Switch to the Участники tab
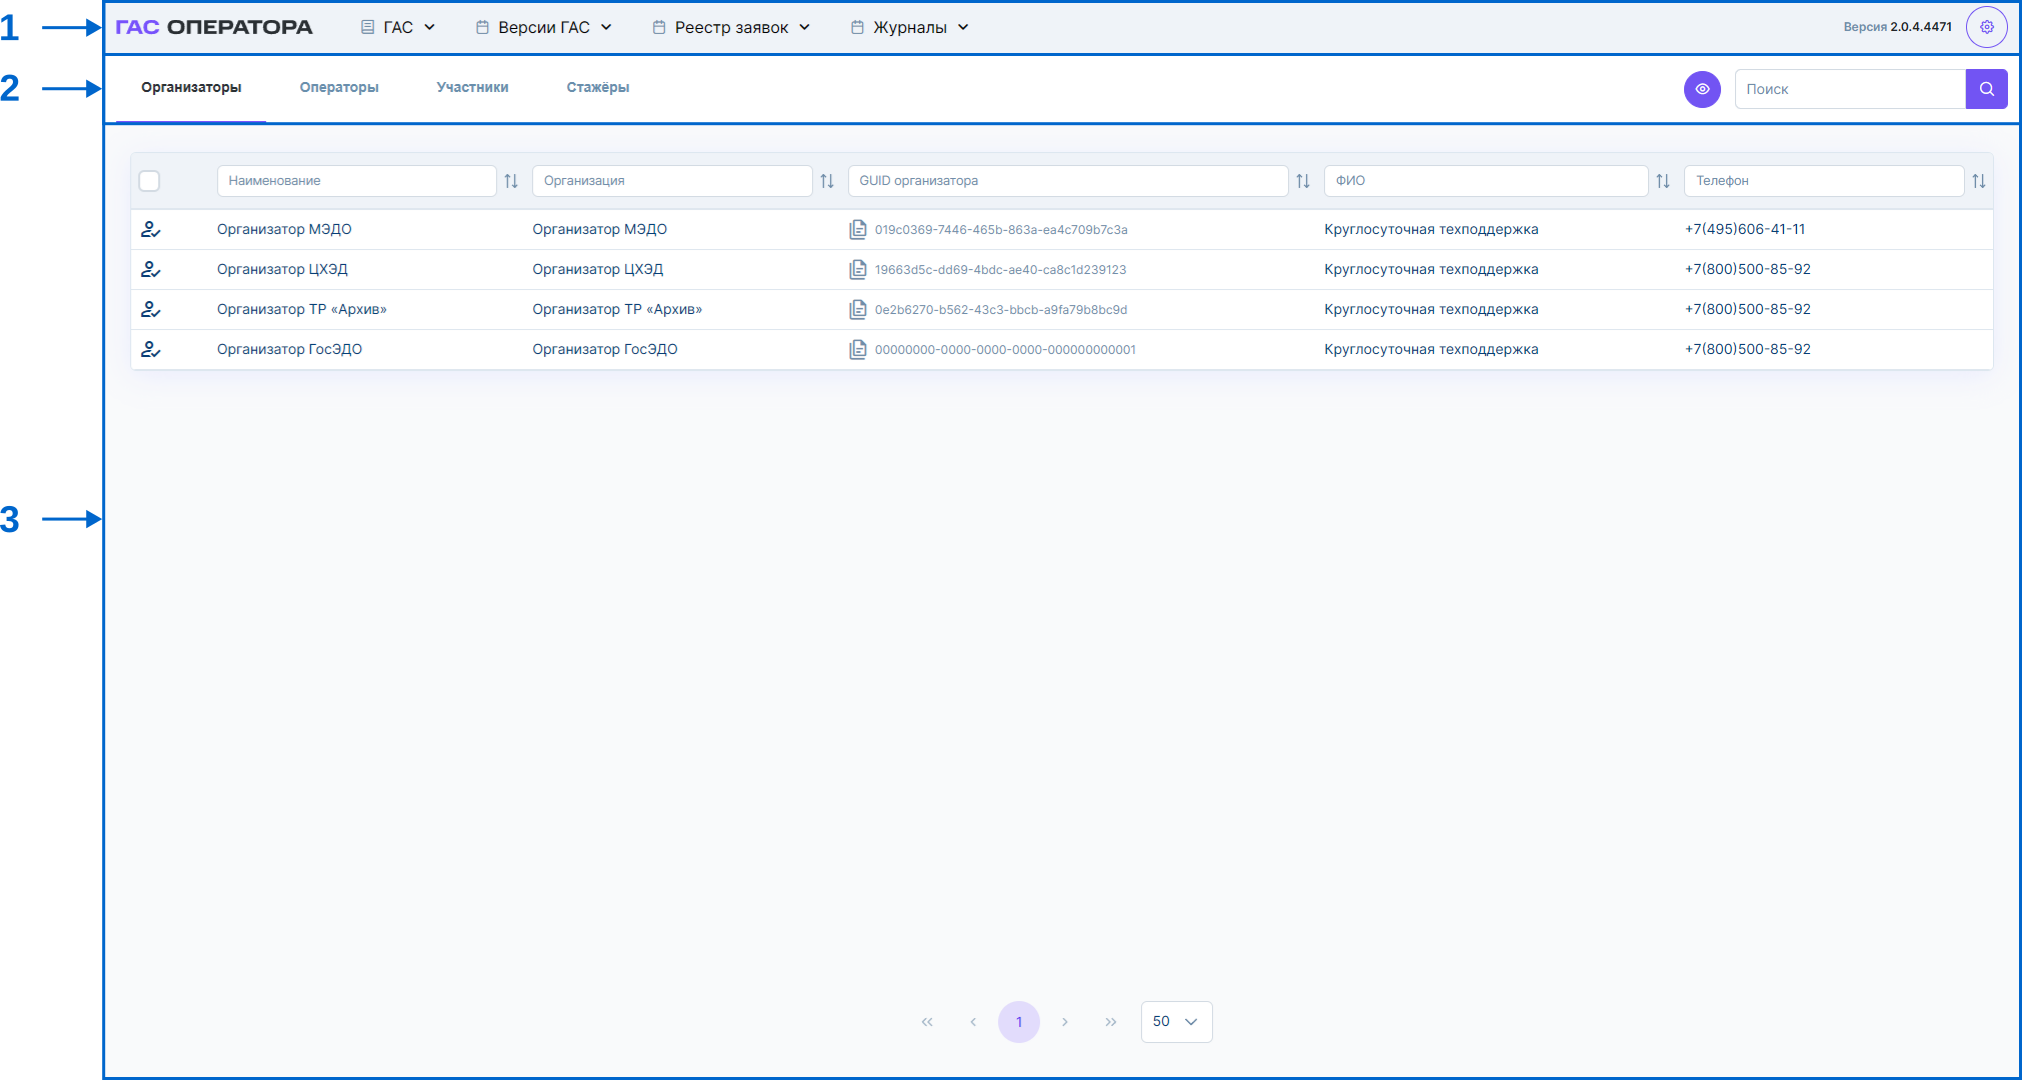The width and height of the screenshot is (2022, 1080). pos(472,88)
